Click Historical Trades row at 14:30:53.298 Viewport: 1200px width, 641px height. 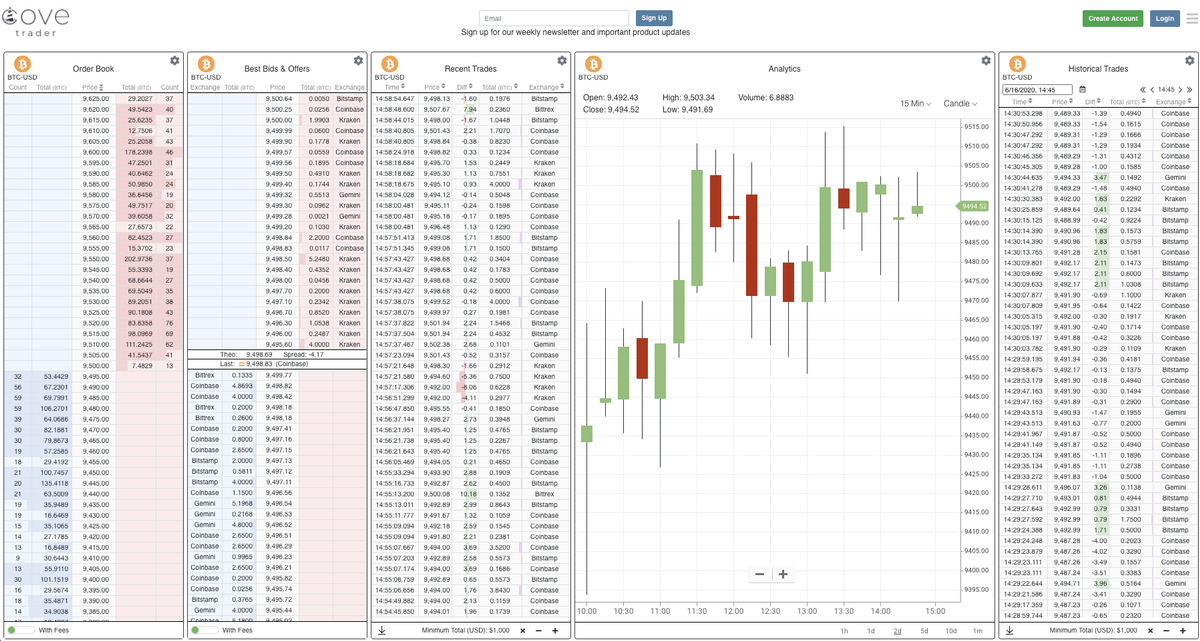click(x=1097, y=113)
